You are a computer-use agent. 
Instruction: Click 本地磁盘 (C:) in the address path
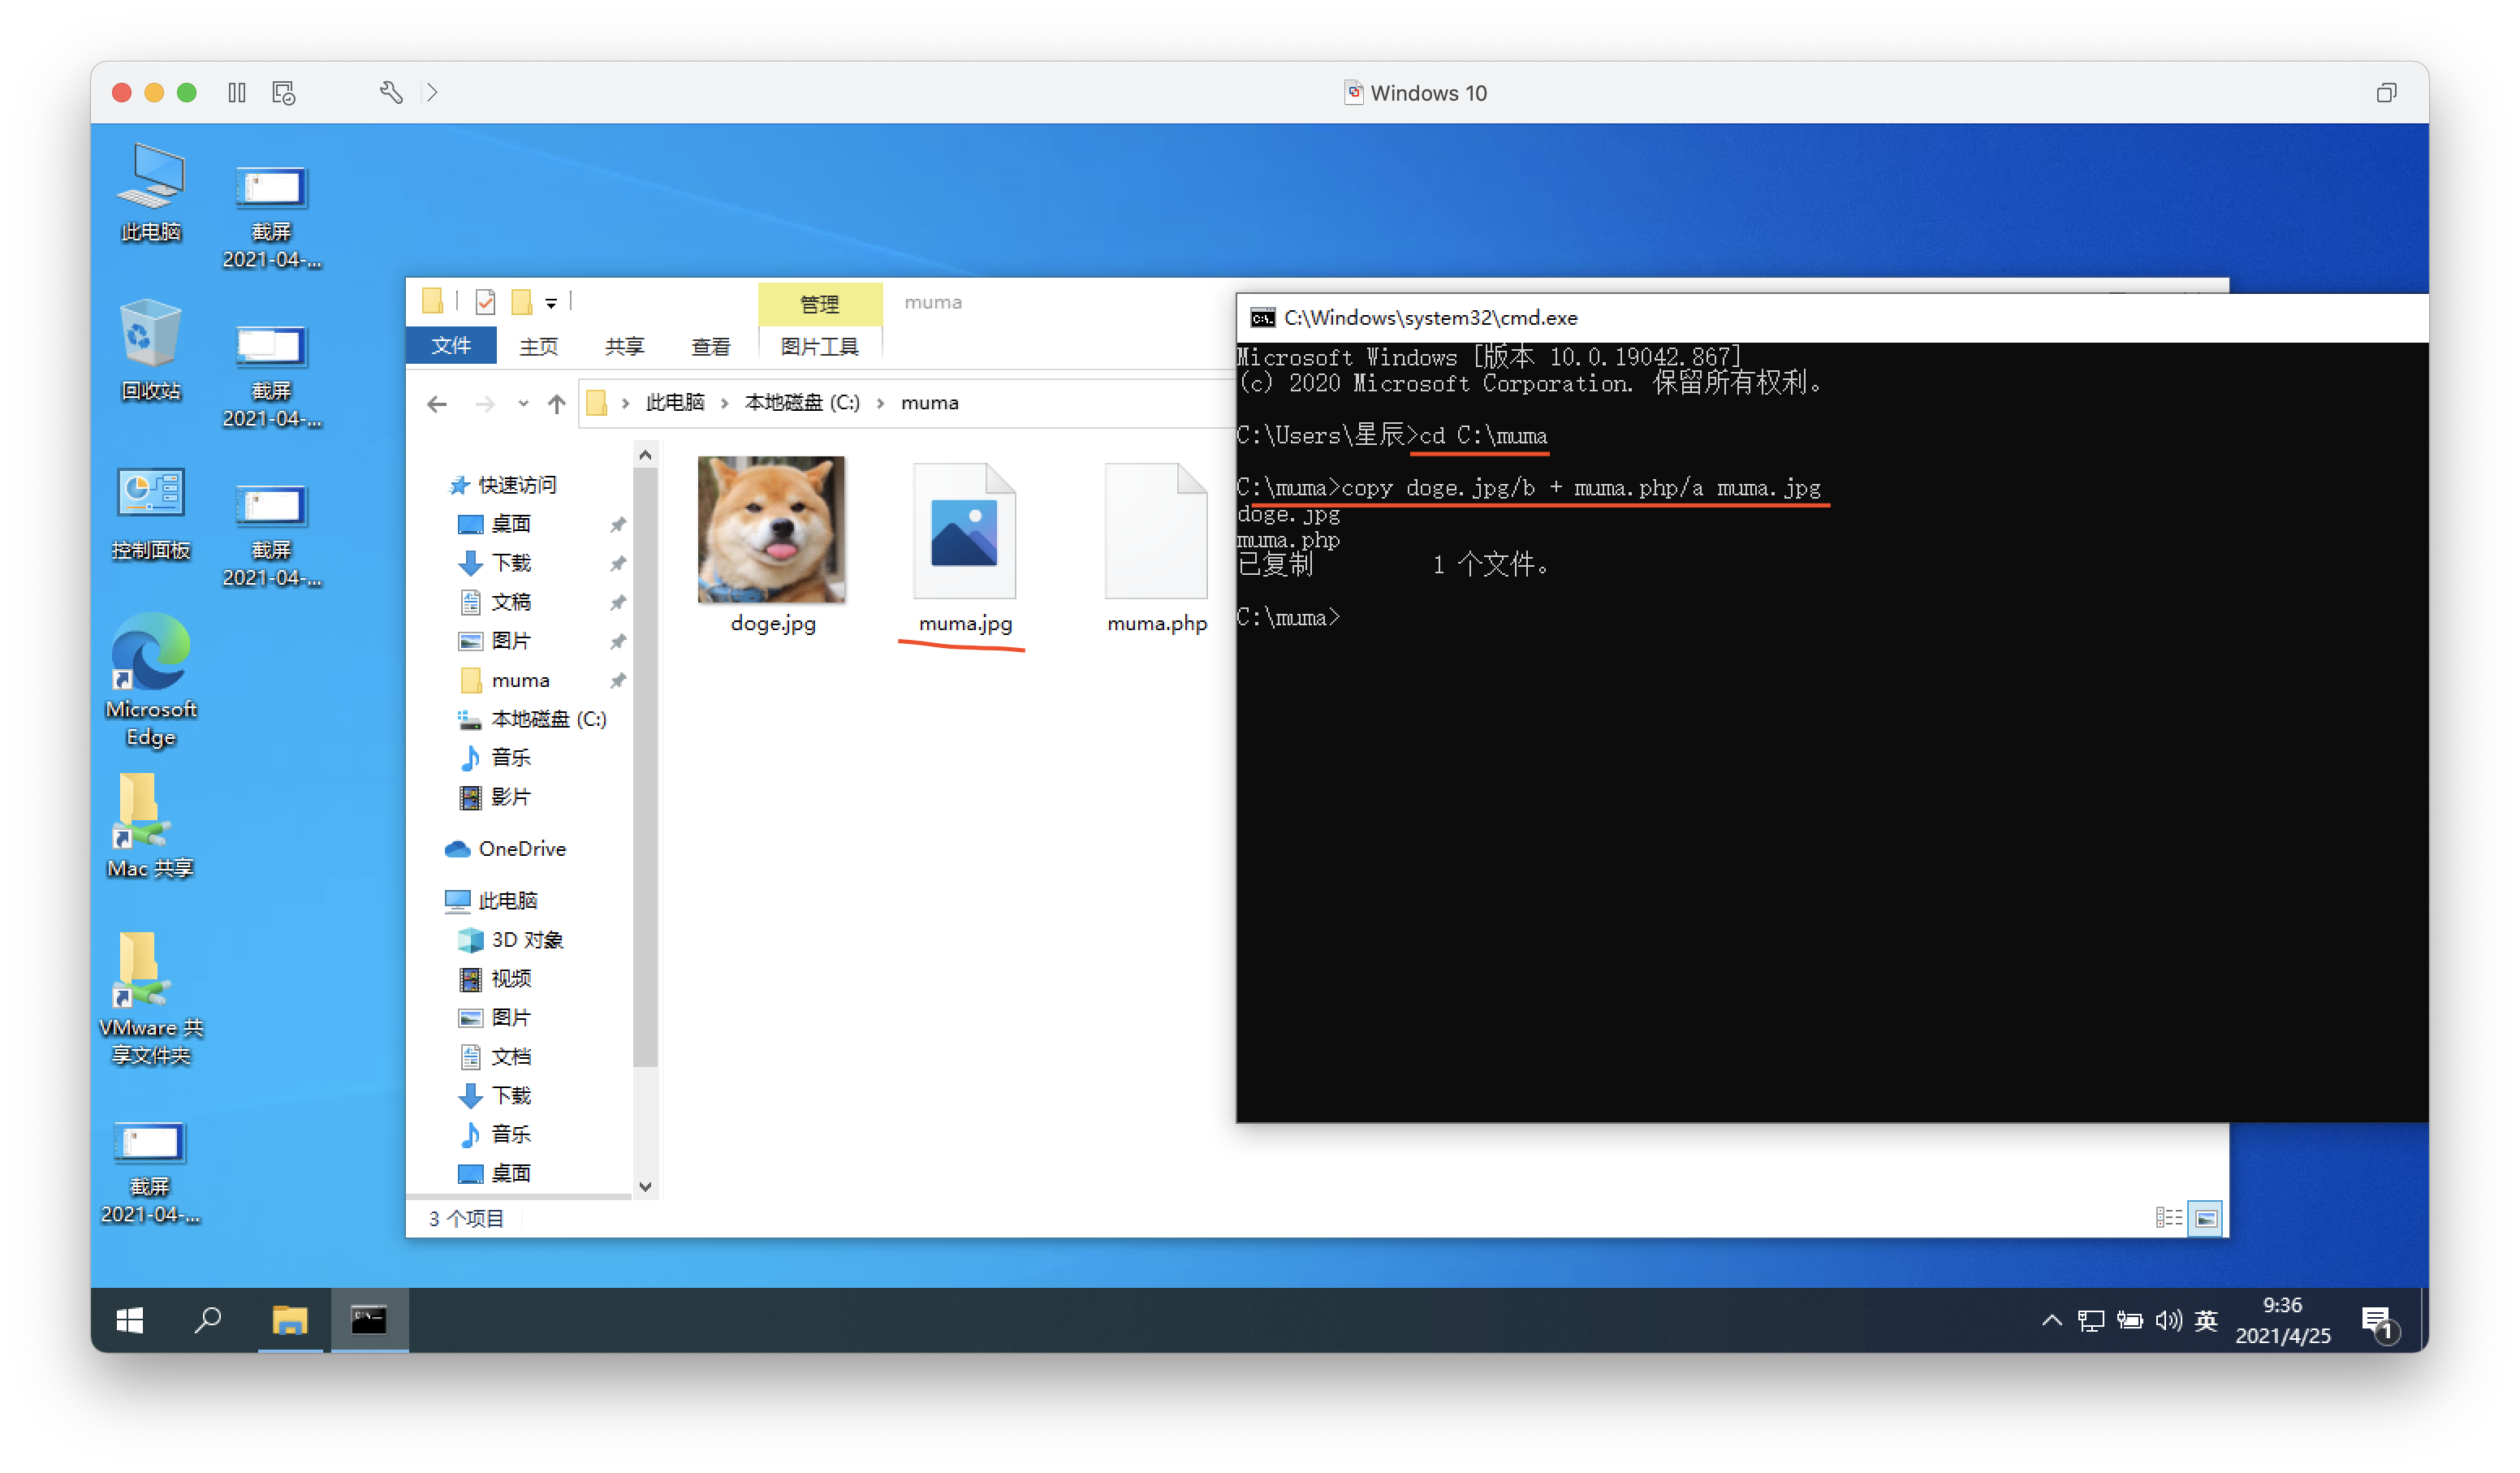click(x=802, y=403)
